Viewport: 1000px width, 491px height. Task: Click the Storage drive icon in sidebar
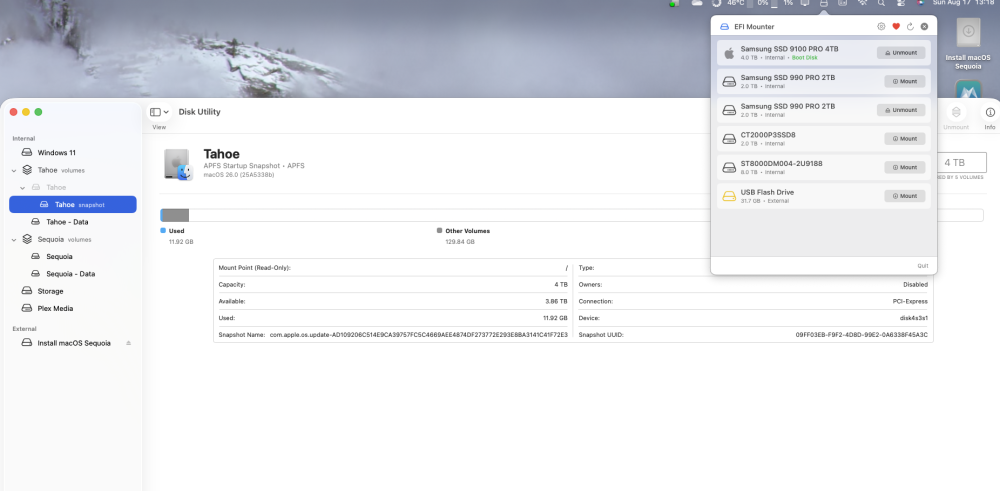pyautogui.click(x=27, y=291)
